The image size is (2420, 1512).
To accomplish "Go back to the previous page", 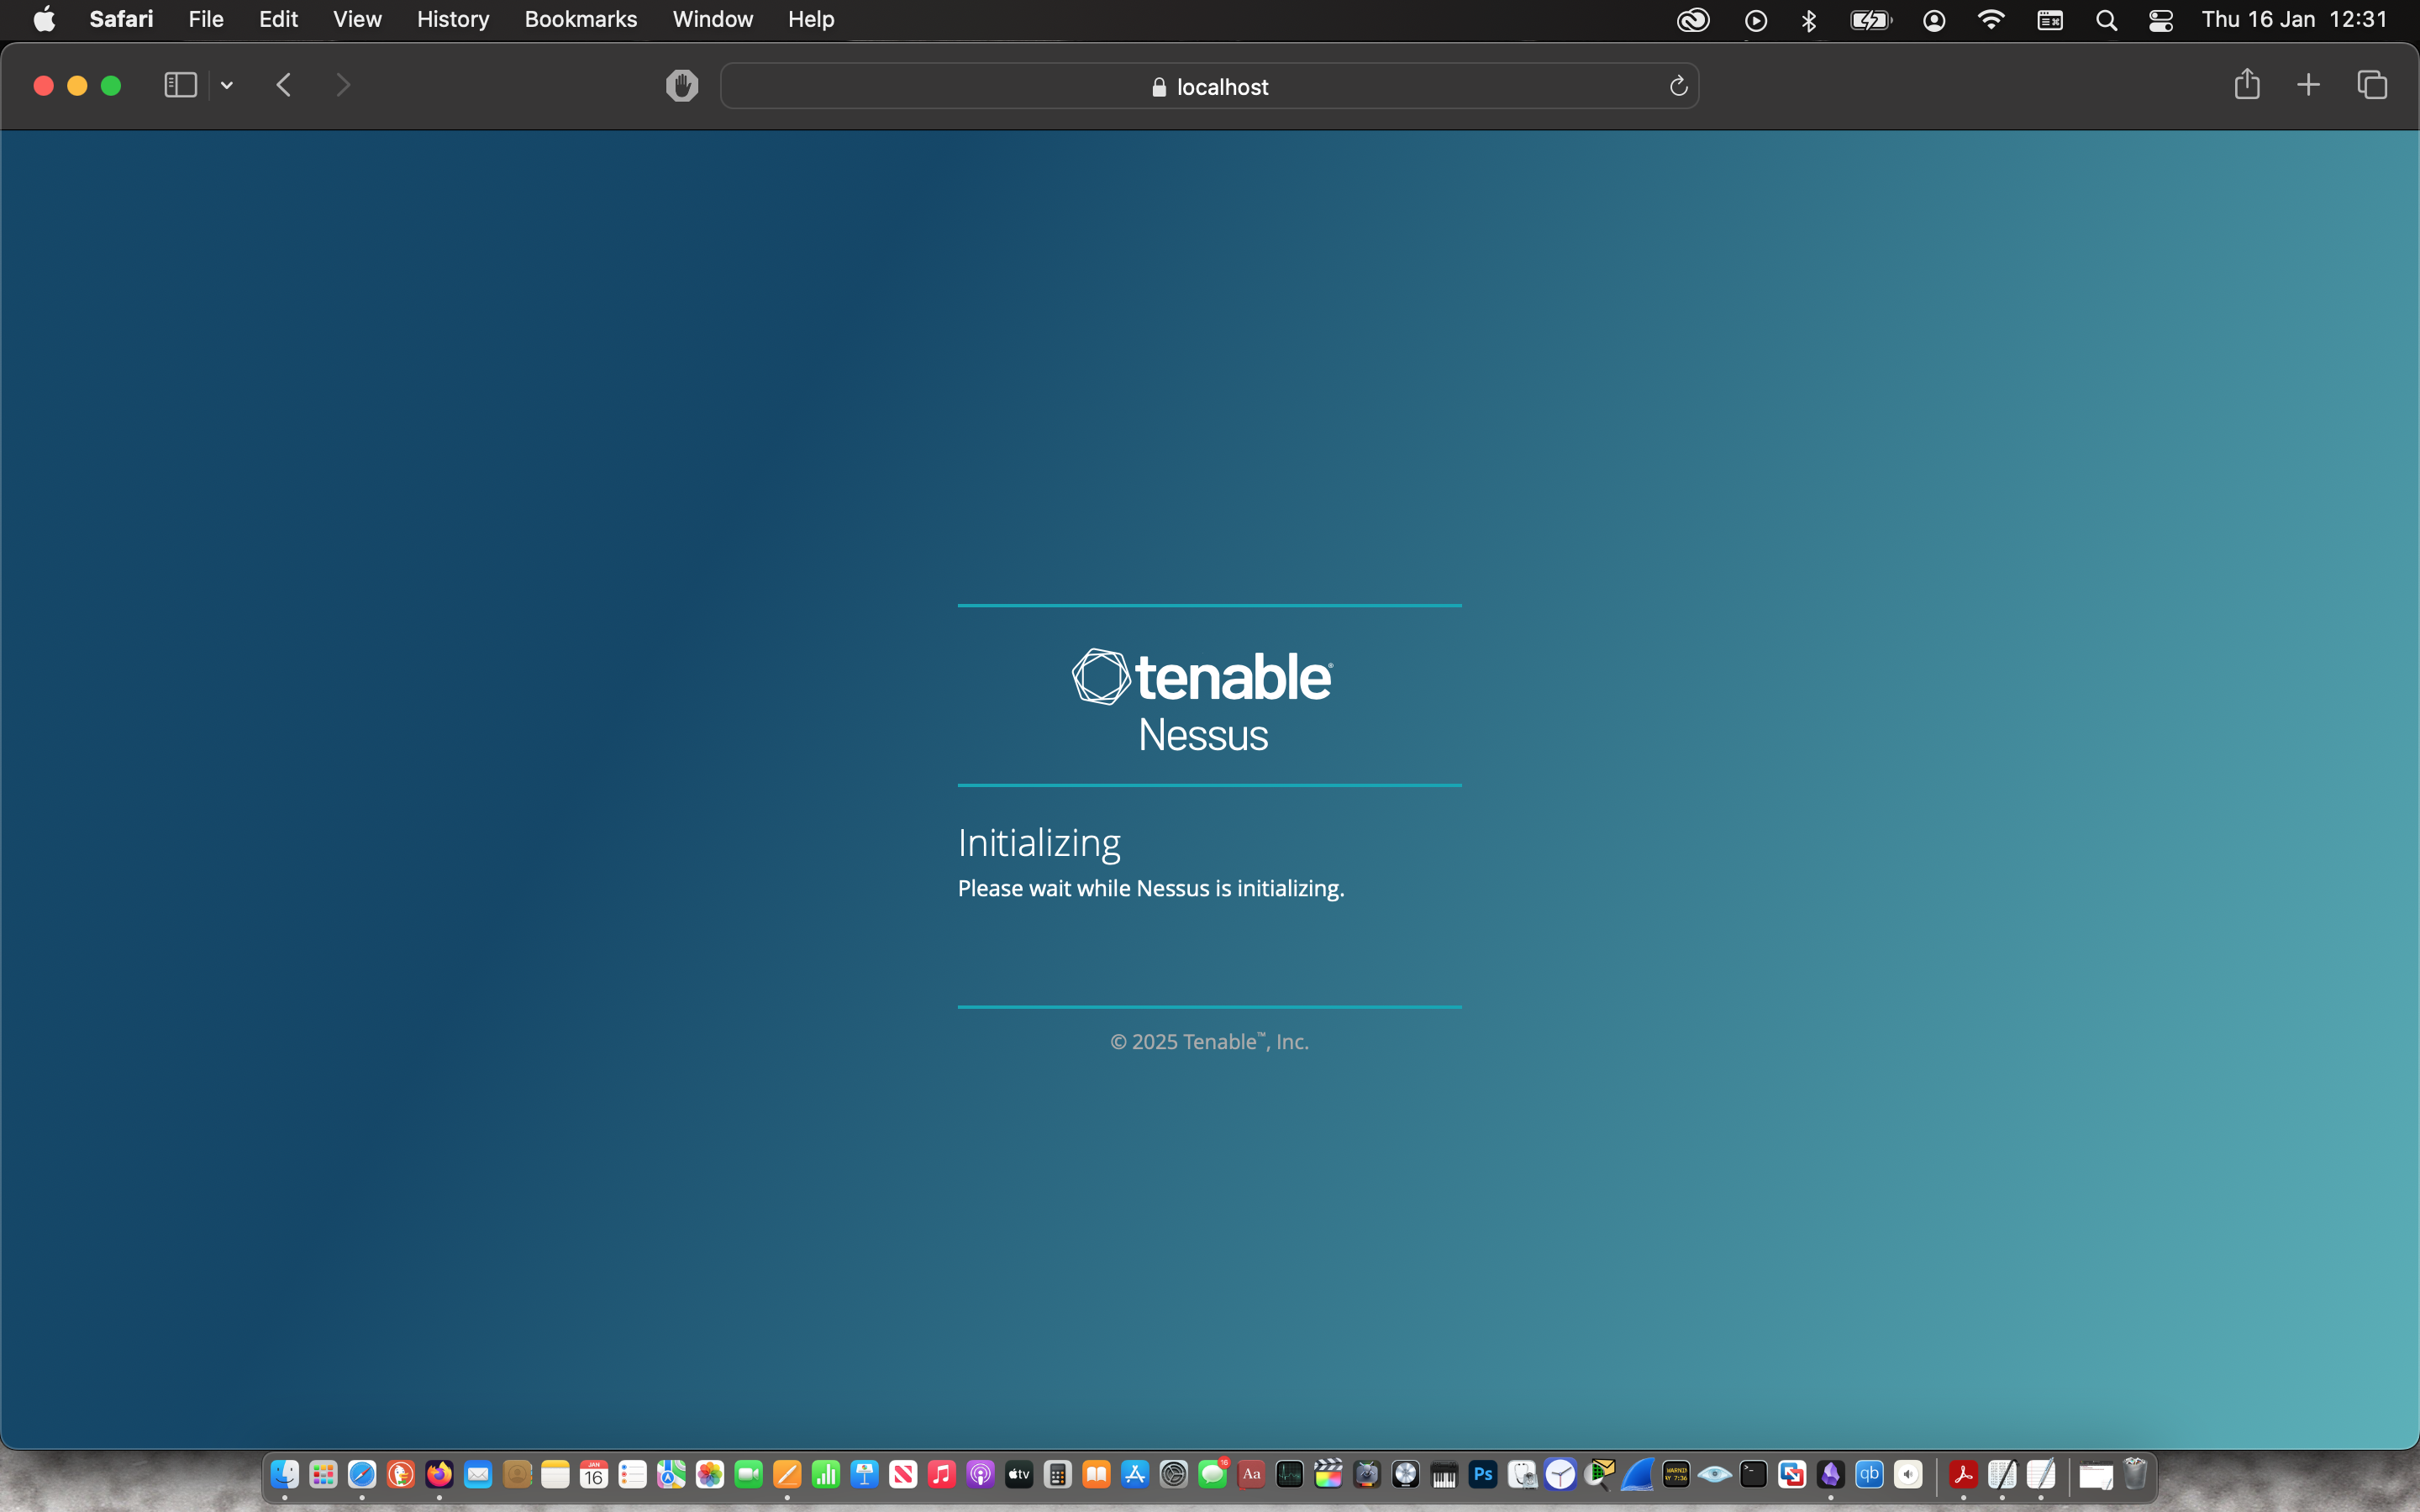I will tap(284, 85).
